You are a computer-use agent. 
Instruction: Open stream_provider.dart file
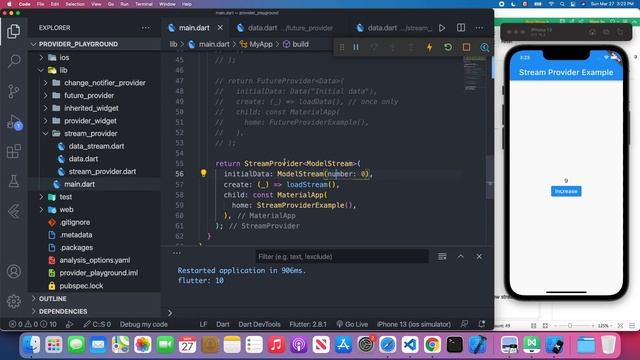pos(102,171)
